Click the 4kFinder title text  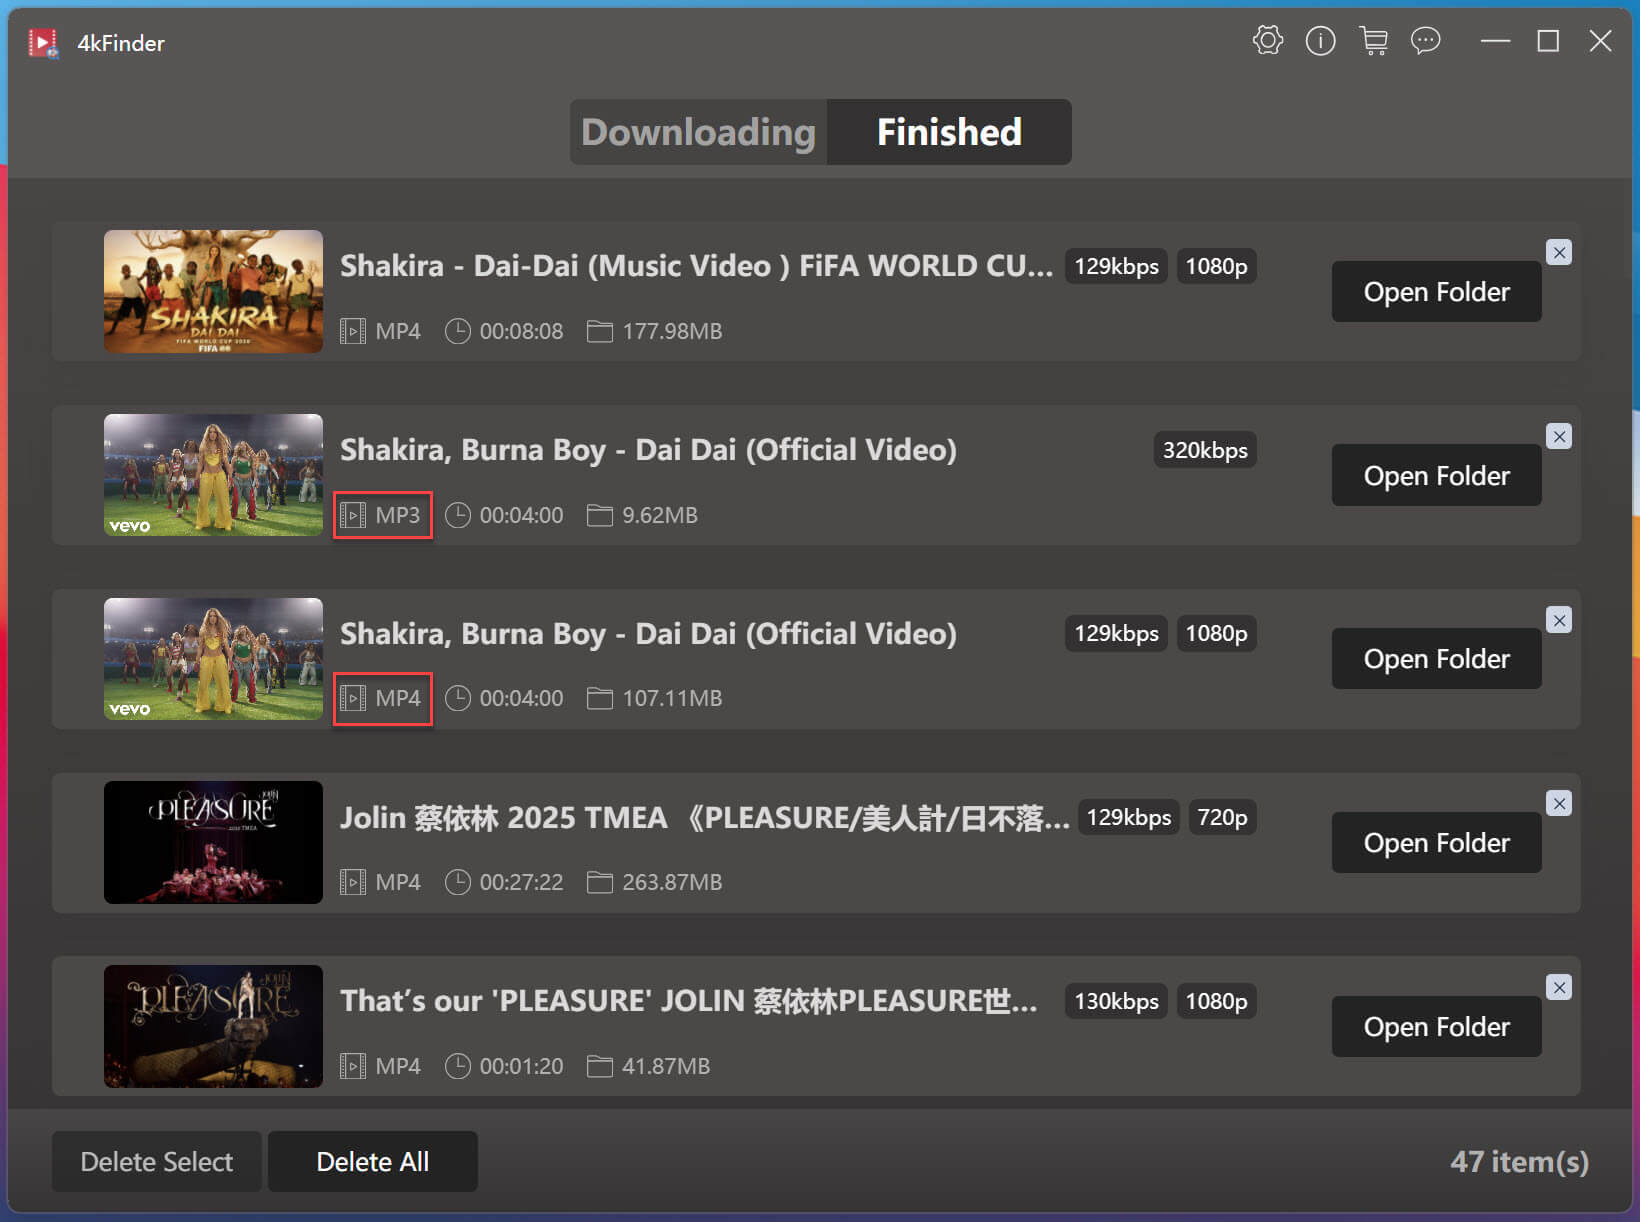(x=121, y=43)
